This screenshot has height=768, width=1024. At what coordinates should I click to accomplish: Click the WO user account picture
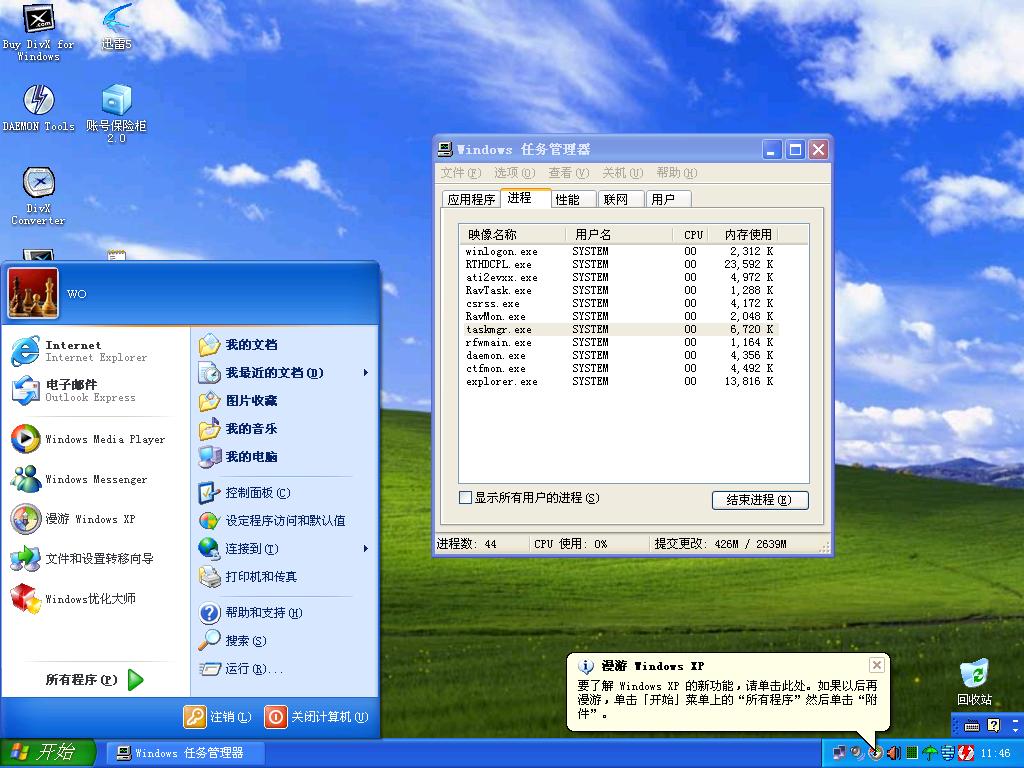tap(33, 293)
